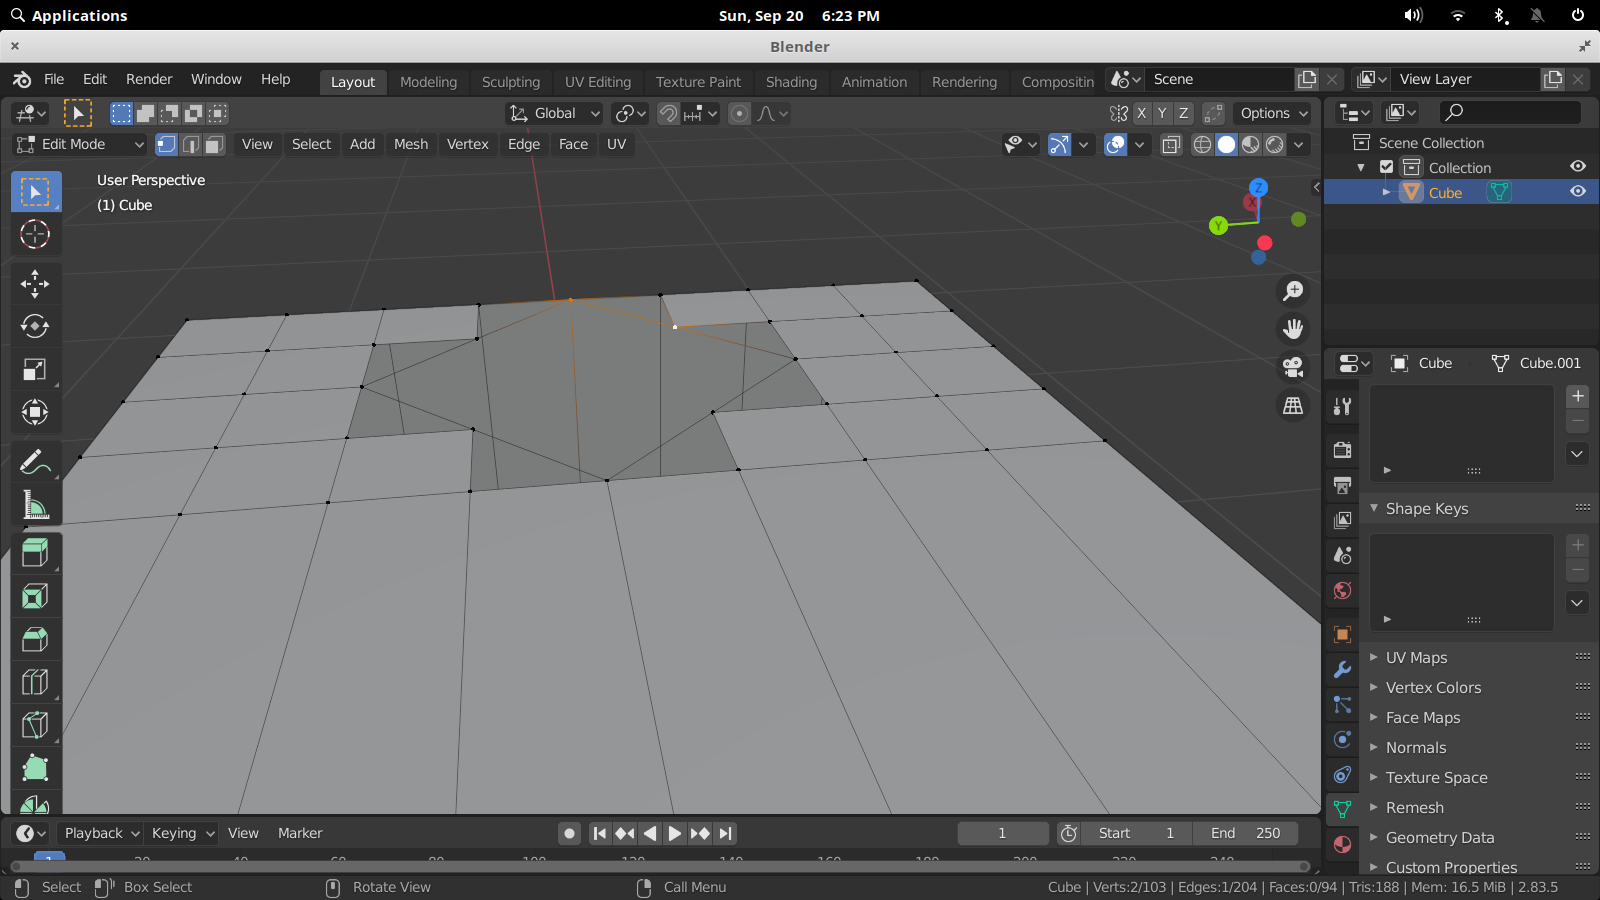This screenshot has width=1600, height=900.
Task: Select the Loop Cut tool
Action: (x=35, y=683)
